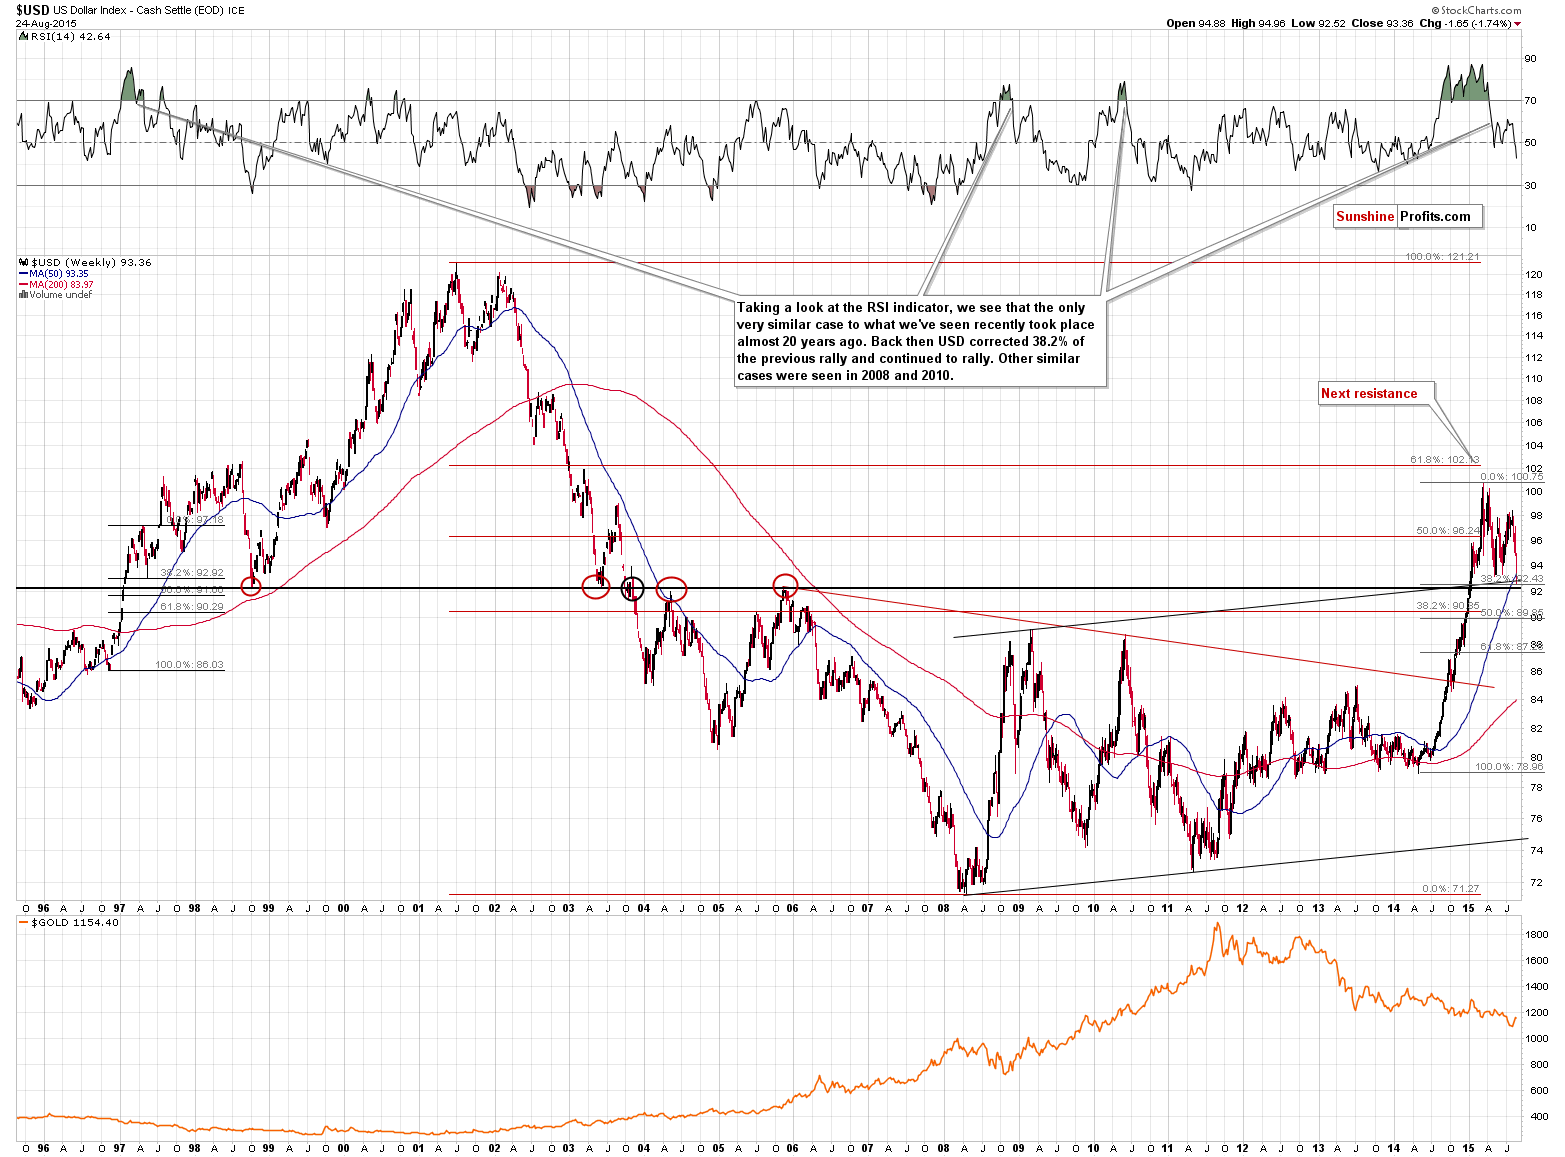Image resolution: width=1565 pixels, height=1157 pixels.
Task: Click the 'RSI(14) 42.64' indicator label
Action: pos(70,36)
